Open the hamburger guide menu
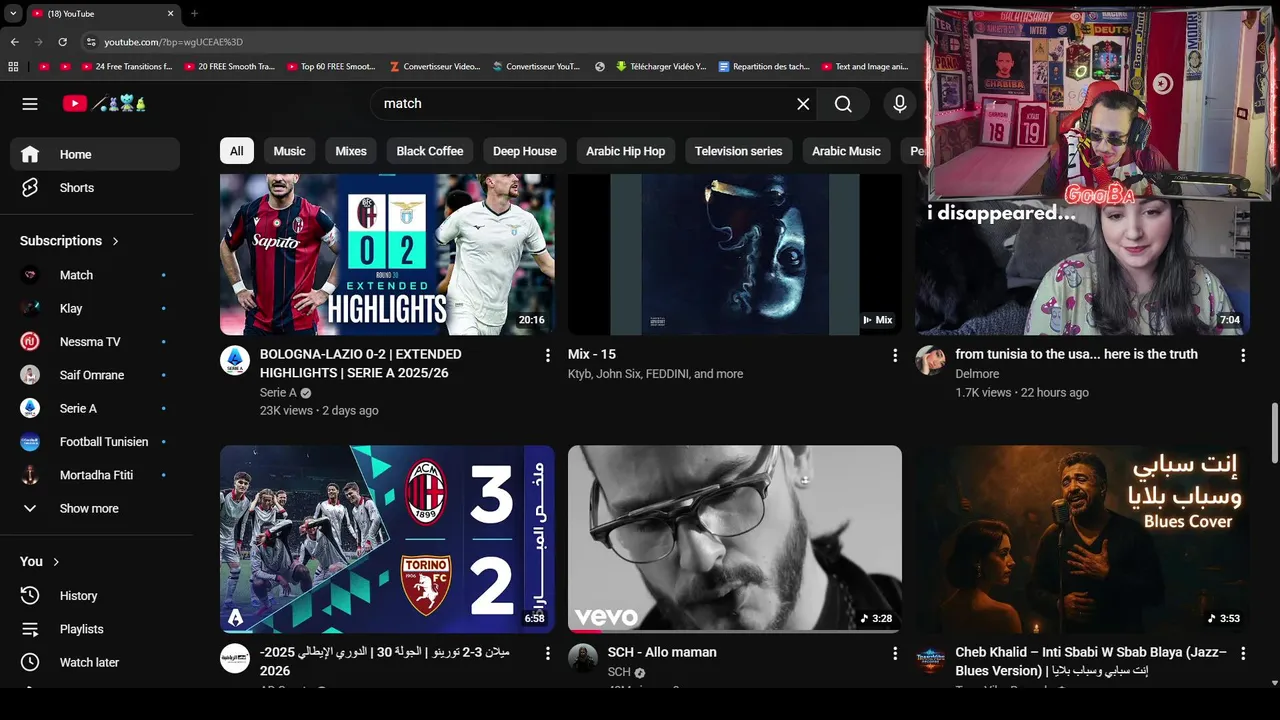1280x720 pixels. [x=30, y=103]
